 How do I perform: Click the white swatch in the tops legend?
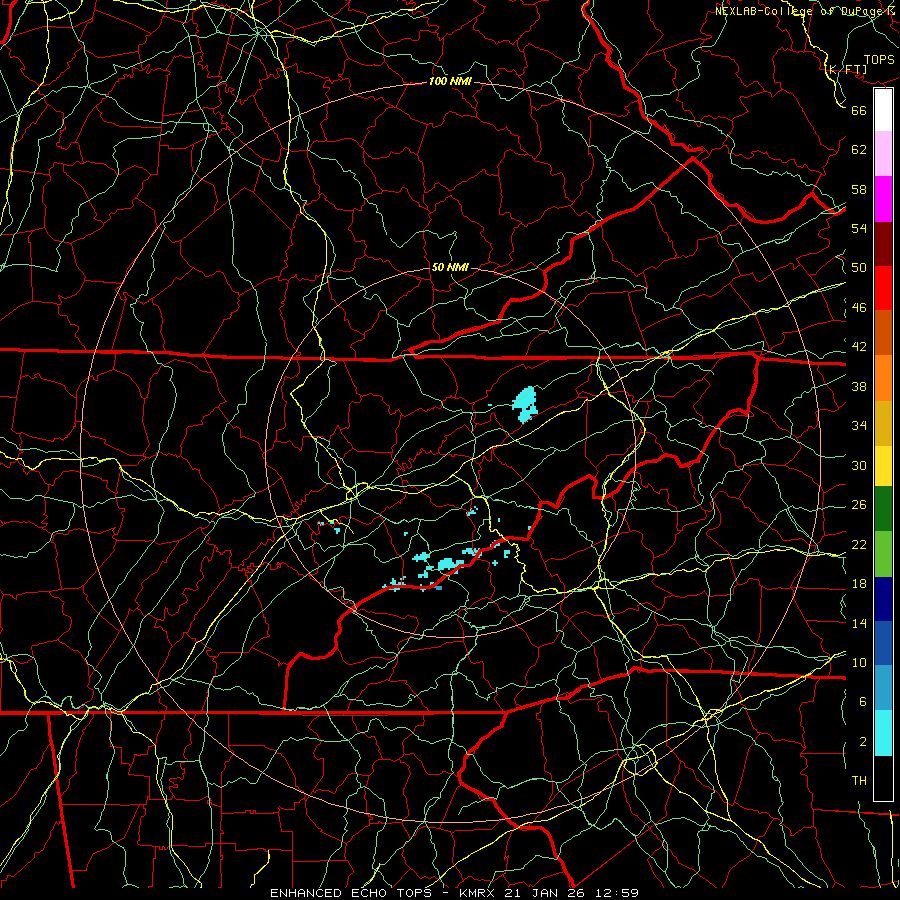pyautogui.click(x=883, y=110)
